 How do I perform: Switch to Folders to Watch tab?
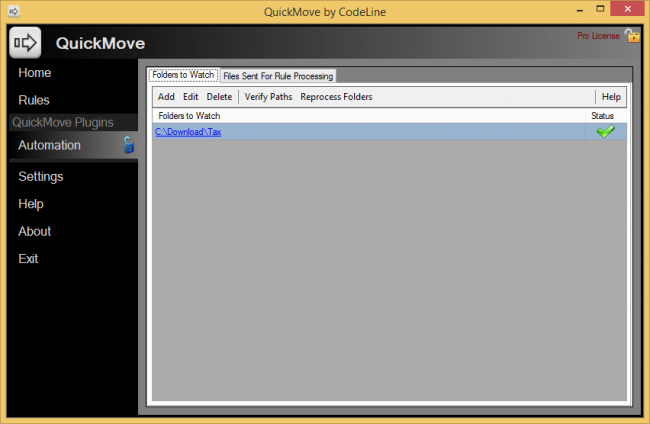[183, 75]
